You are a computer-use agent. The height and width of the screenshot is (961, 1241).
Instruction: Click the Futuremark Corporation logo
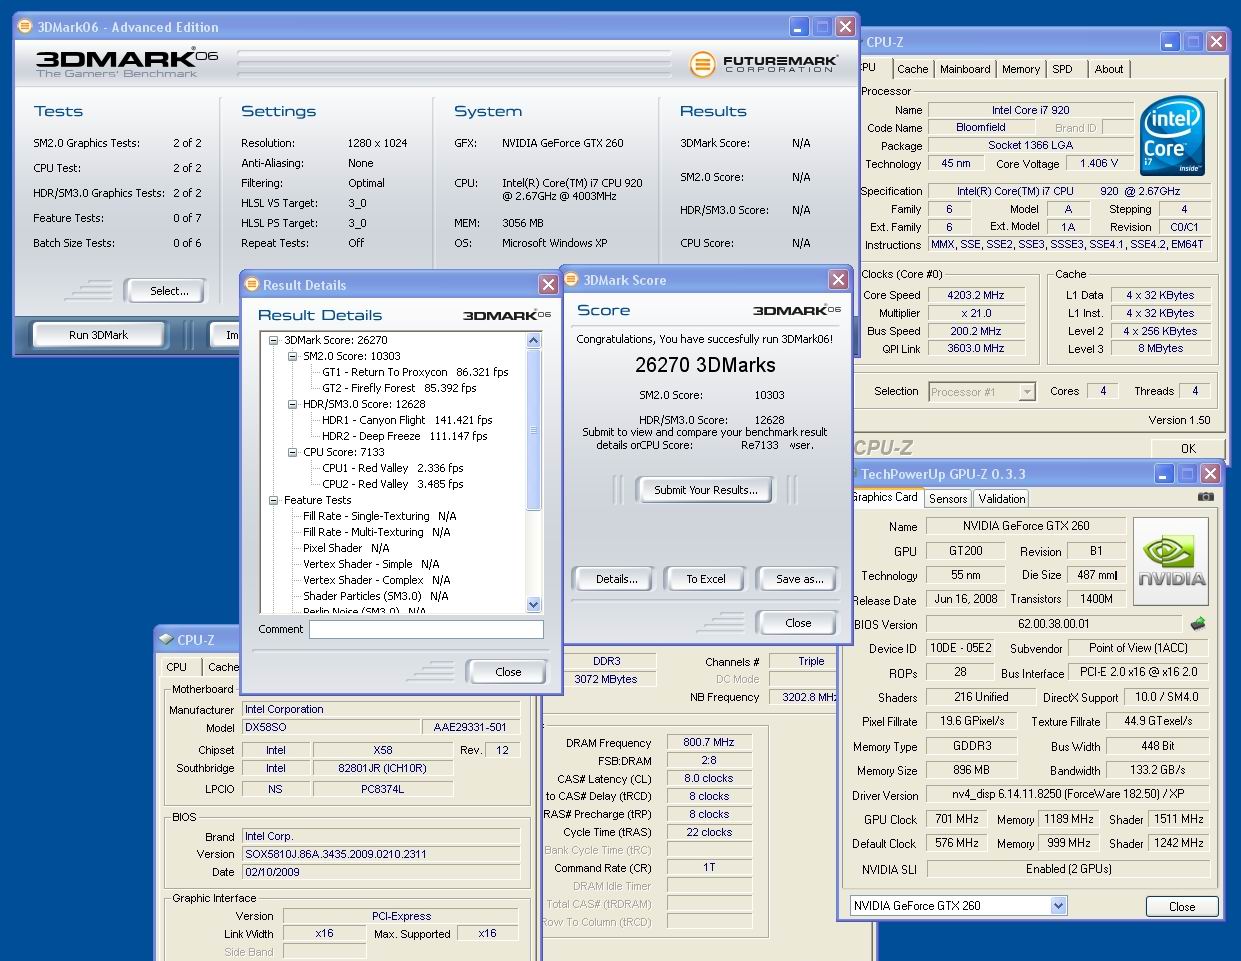[764, 64]
